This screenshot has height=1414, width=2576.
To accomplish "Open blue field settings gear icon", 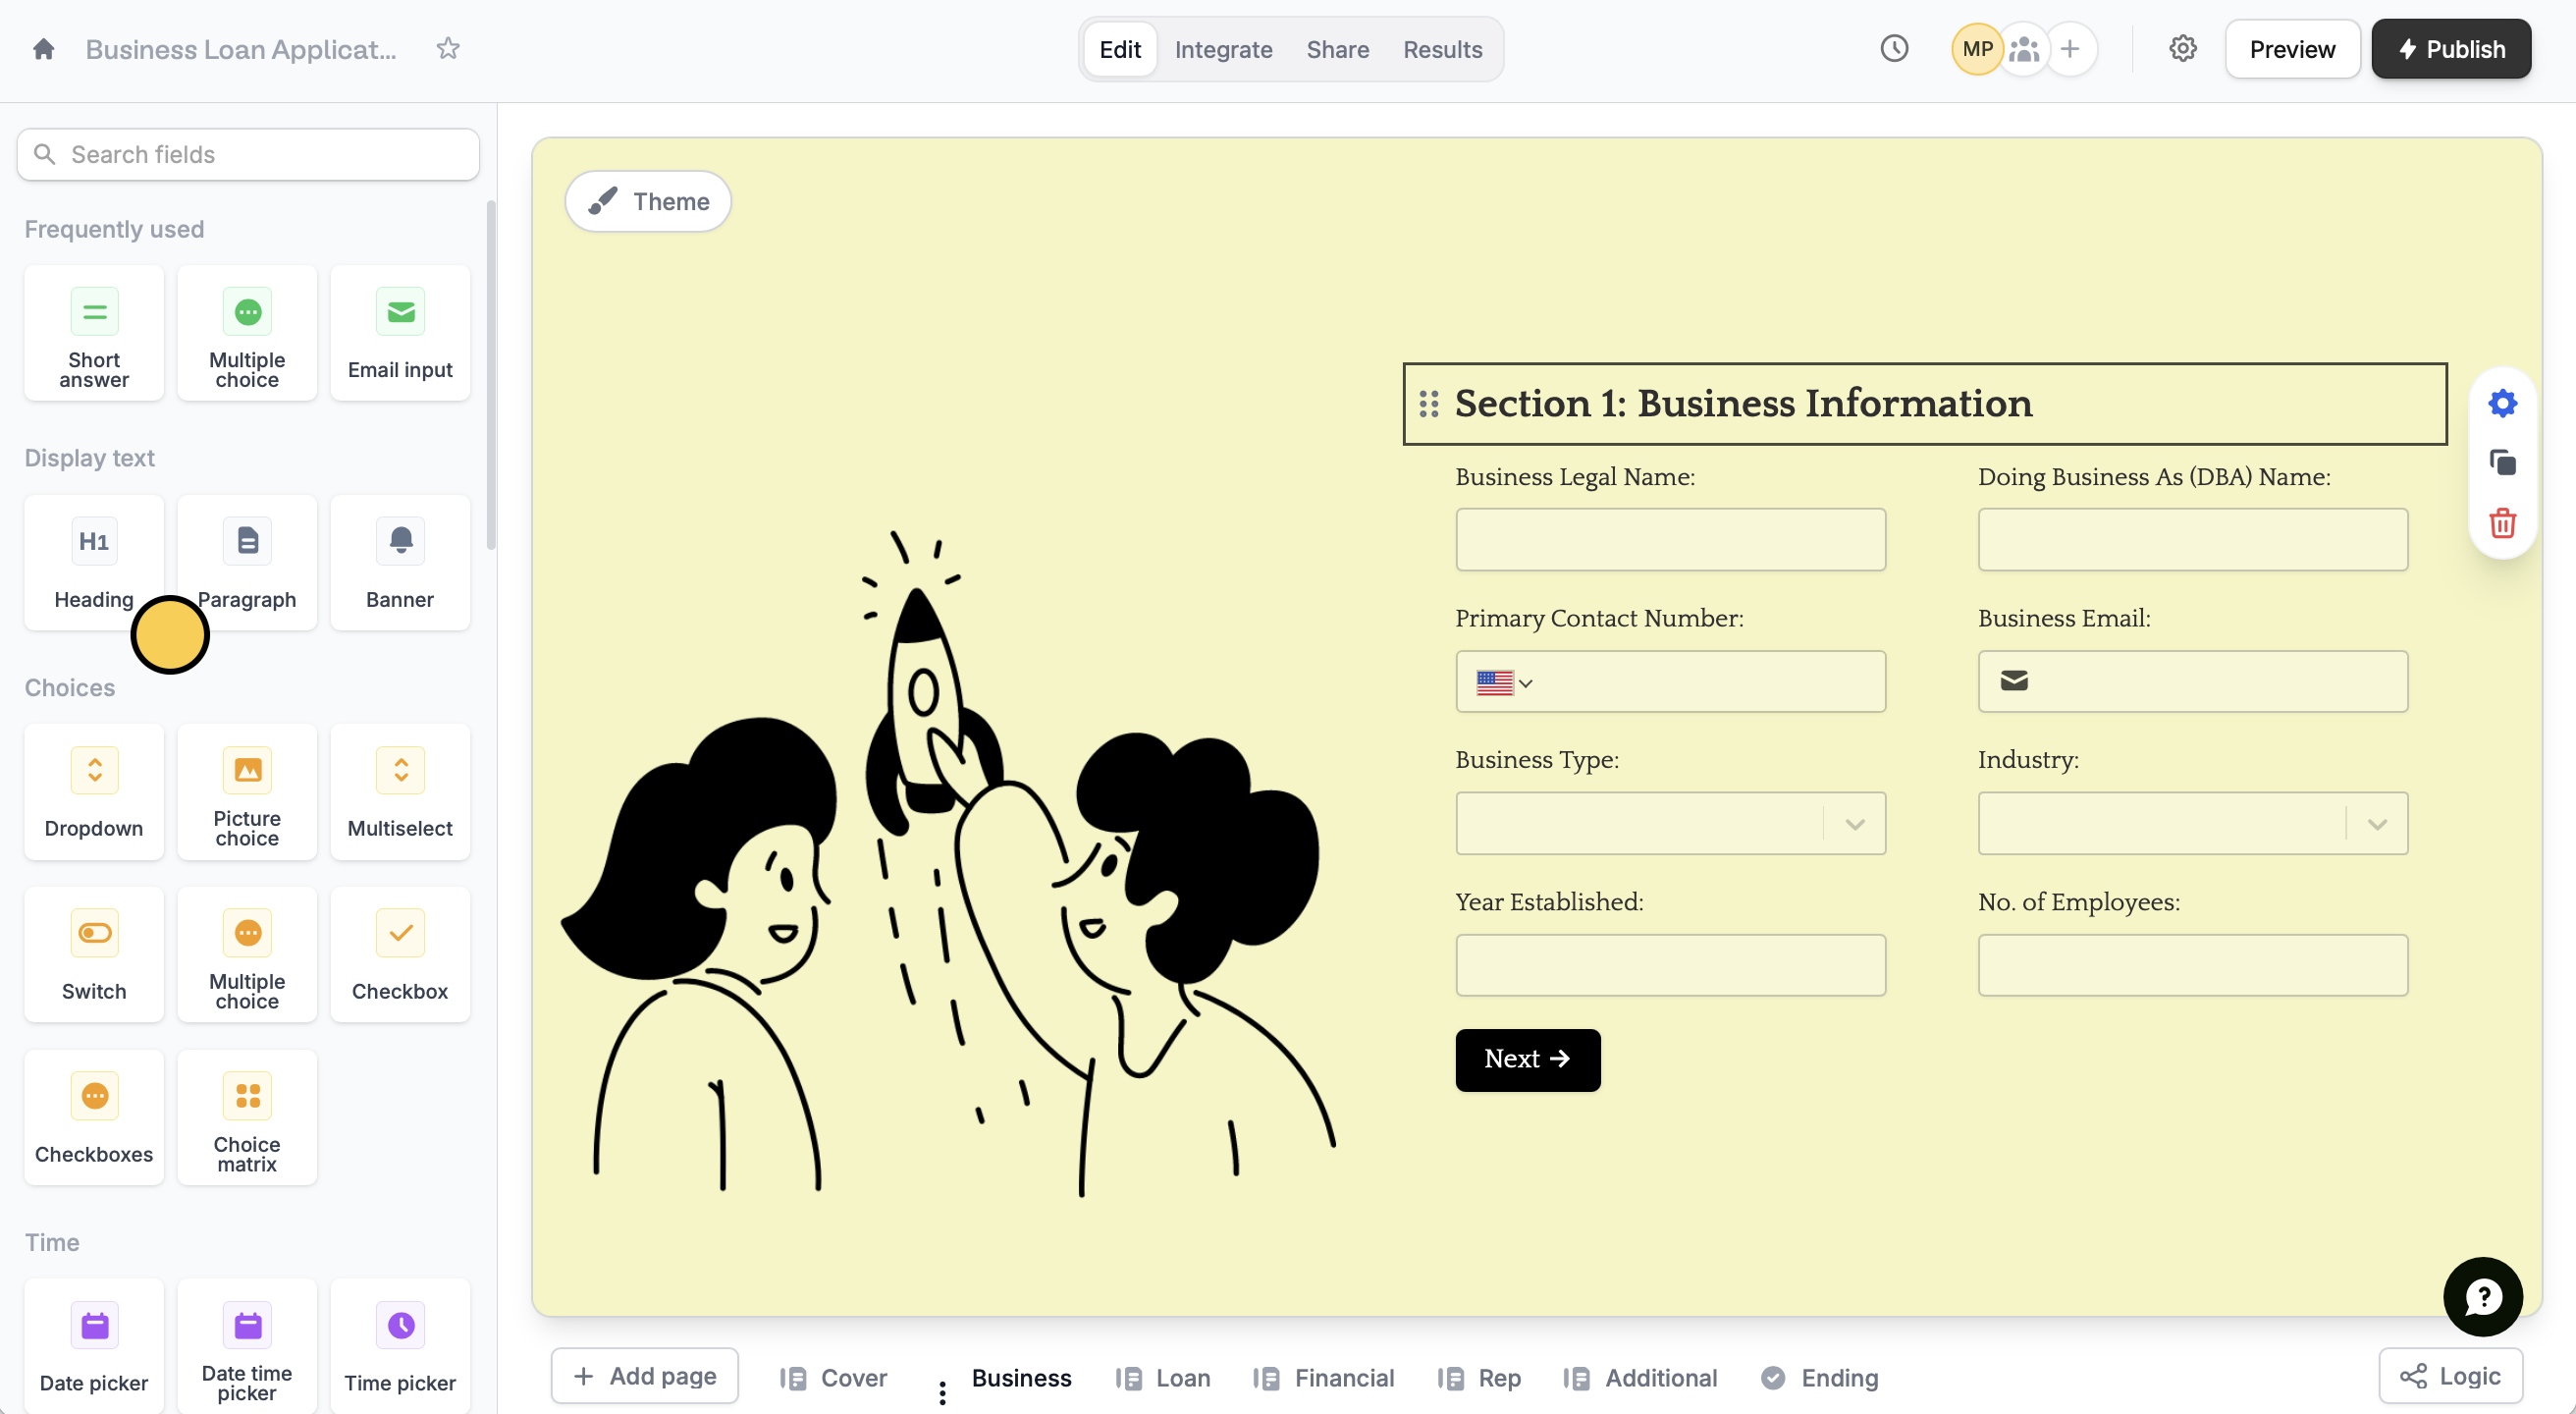I will [2501, 403].
